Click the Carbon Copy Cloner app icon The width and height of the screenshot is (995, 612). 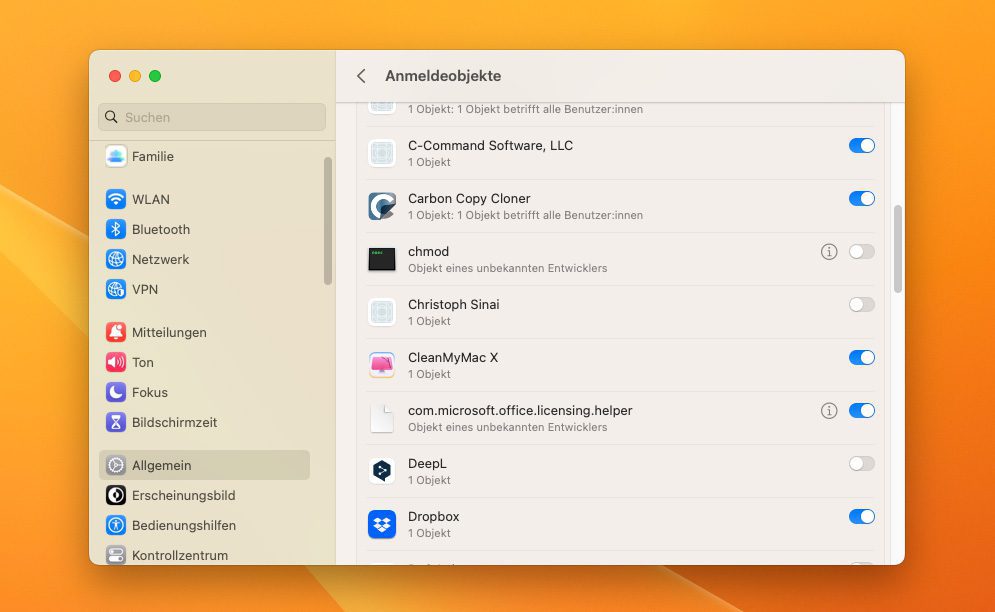[382, 206]
